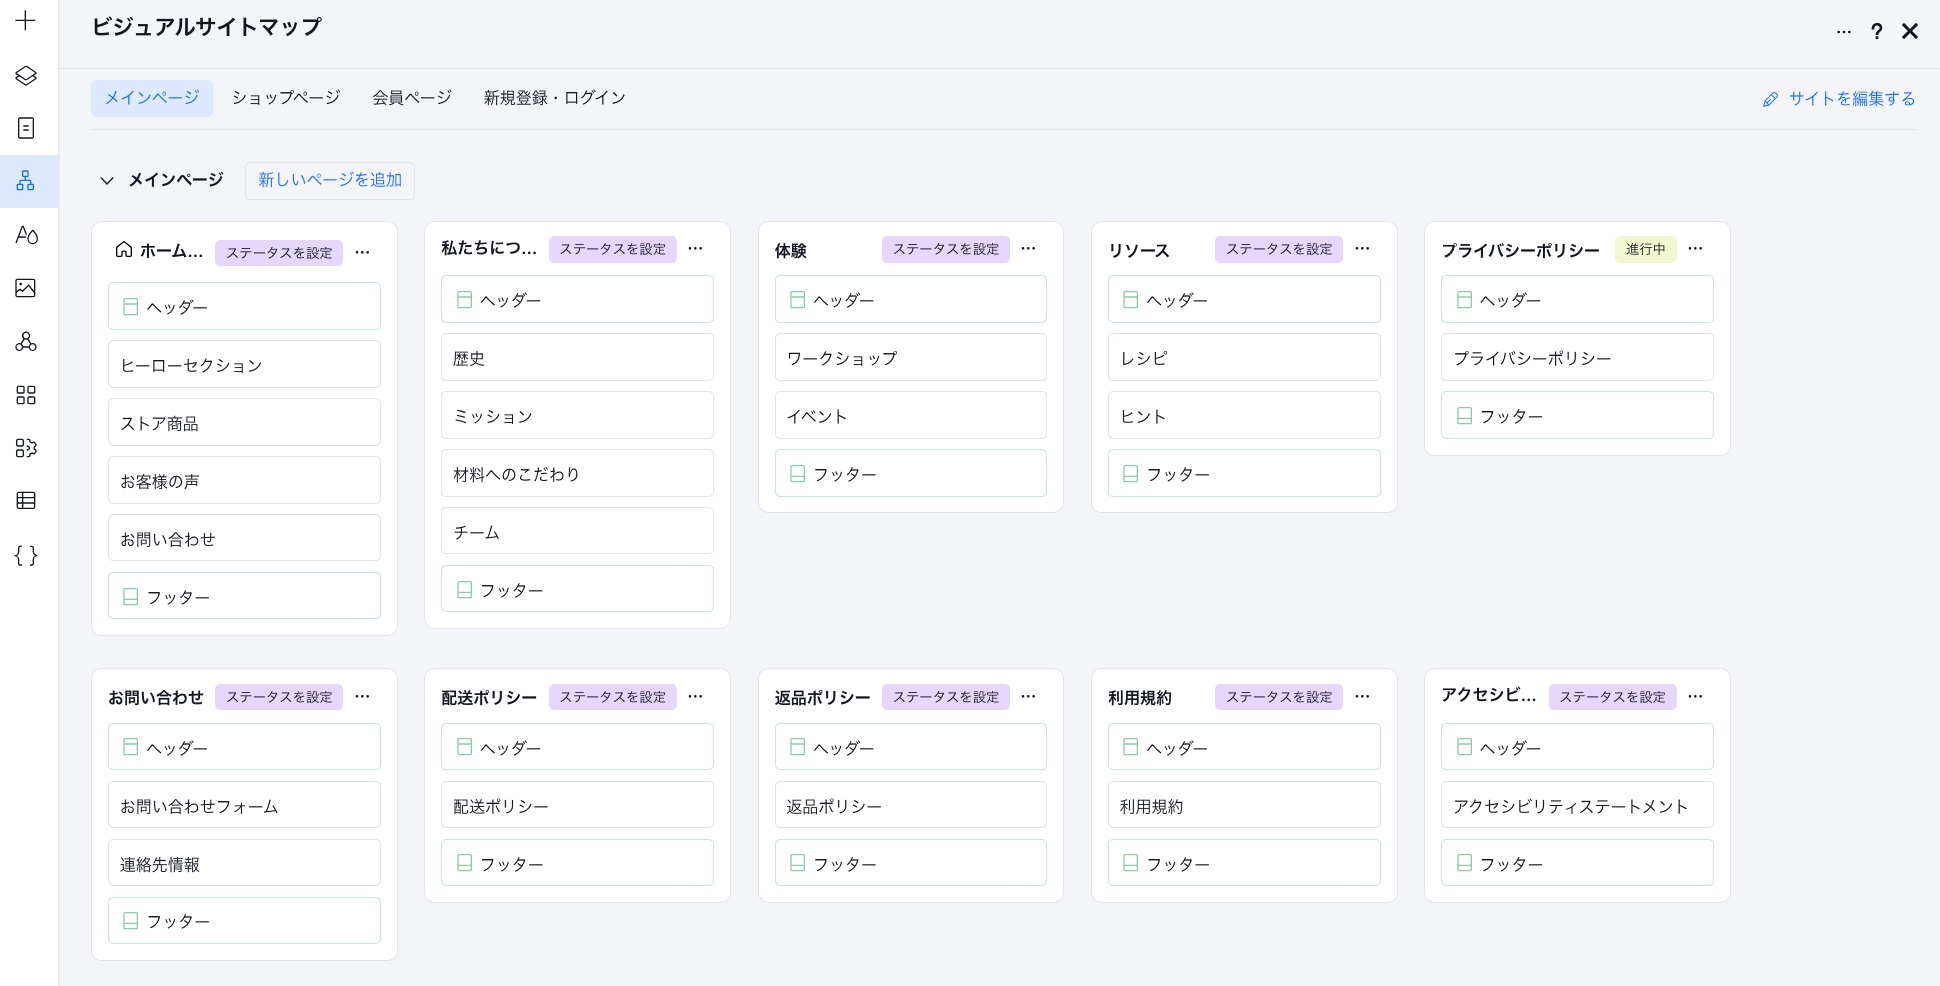Open the ホーム page card options menu
Screen dimensions: 1940x986
click(x=363, y=253)
